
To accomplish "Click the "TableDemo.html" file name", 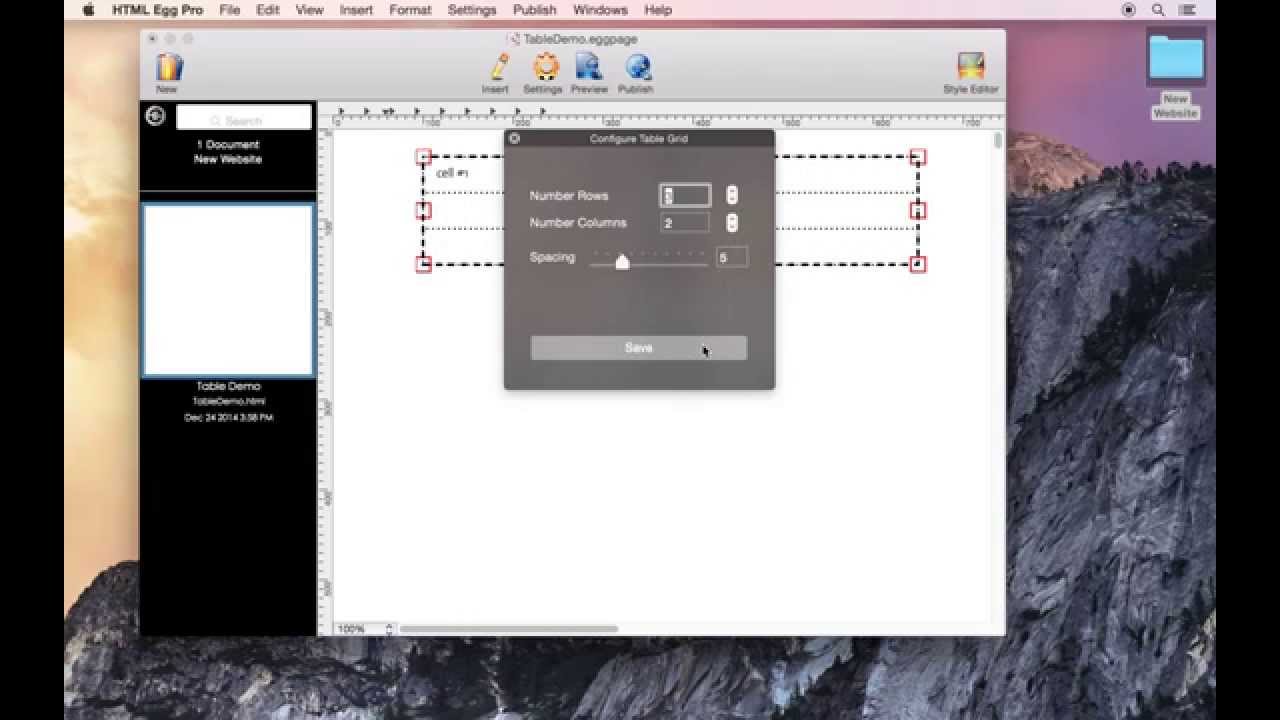I will click(228, 401).
